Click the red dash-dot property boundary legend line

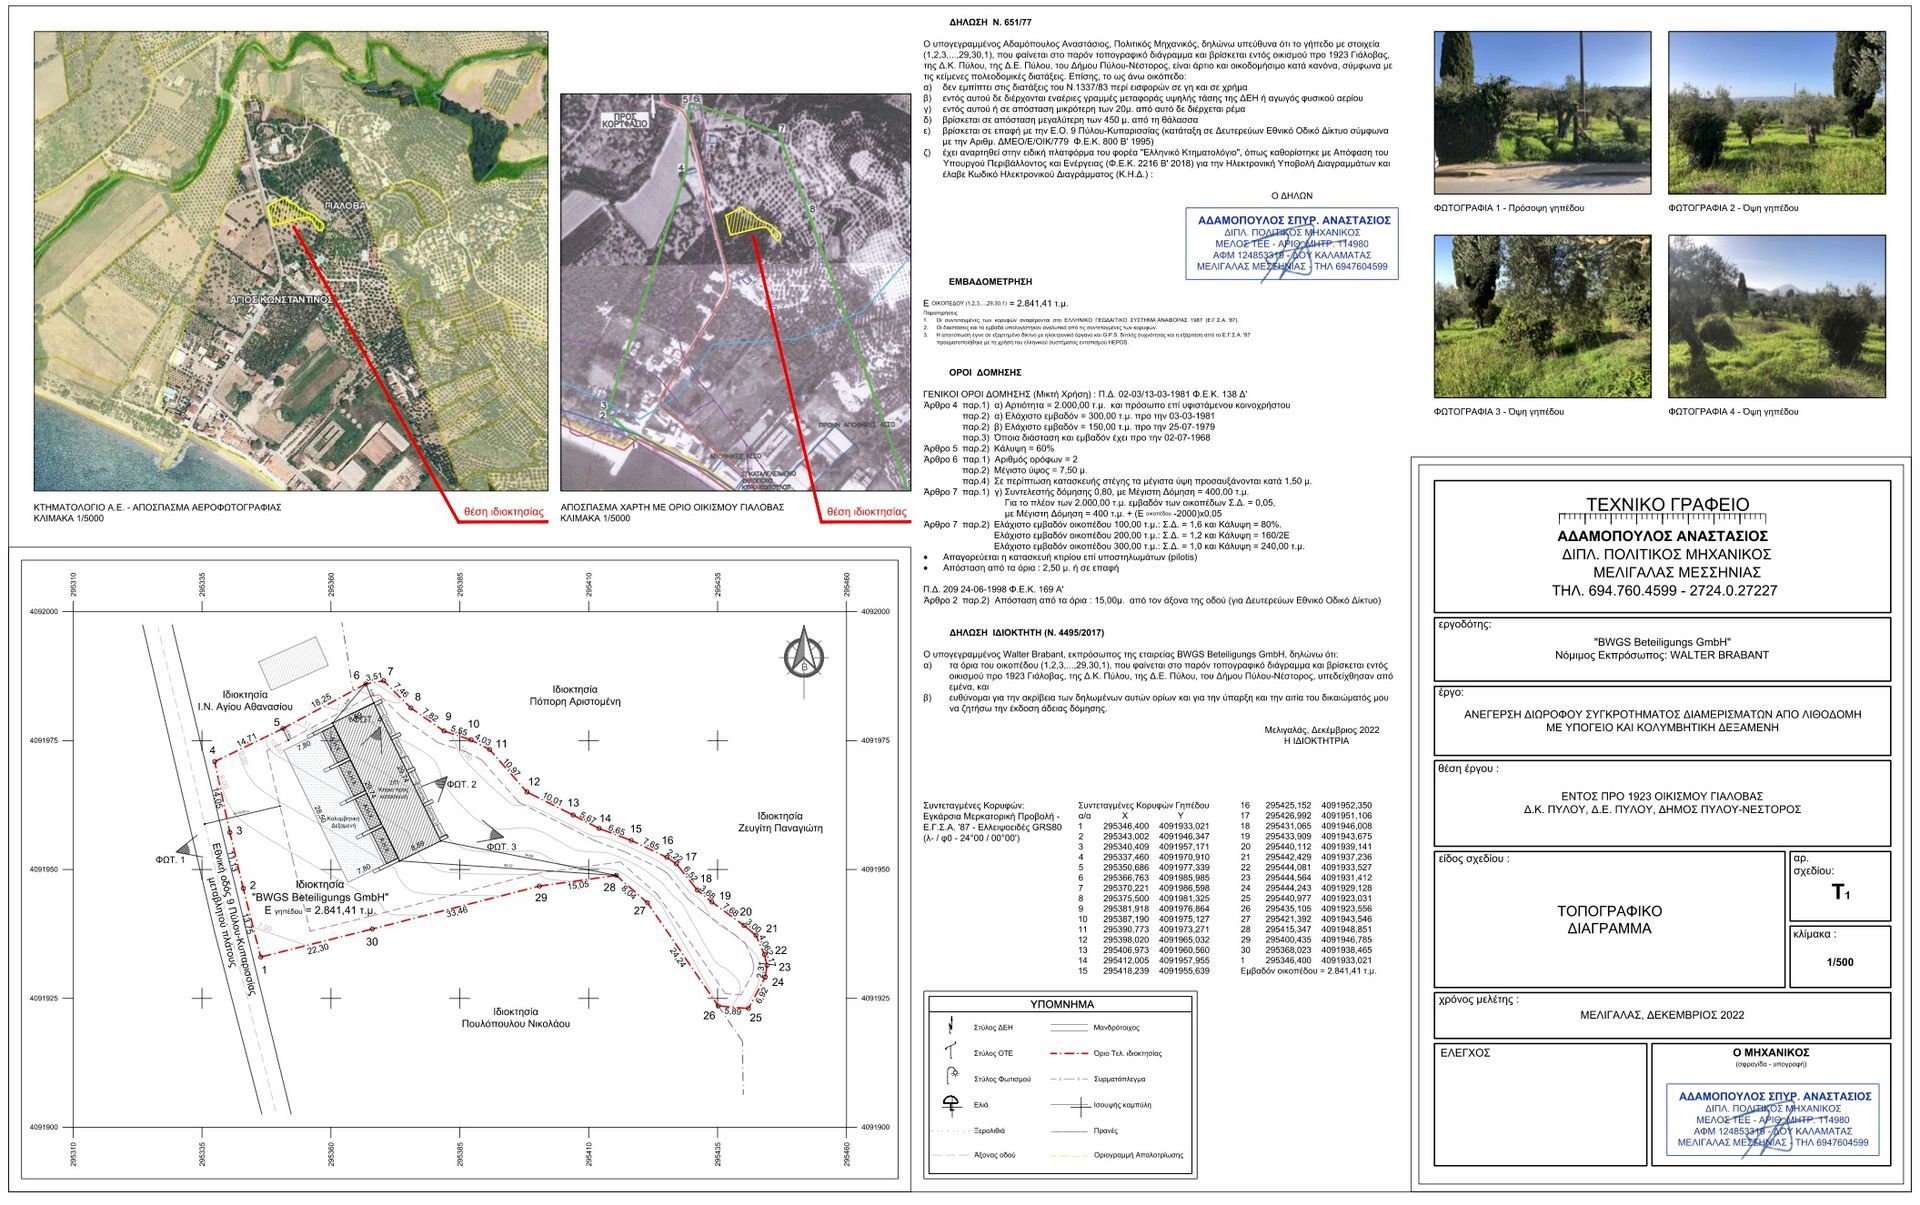point(1069,1053)
